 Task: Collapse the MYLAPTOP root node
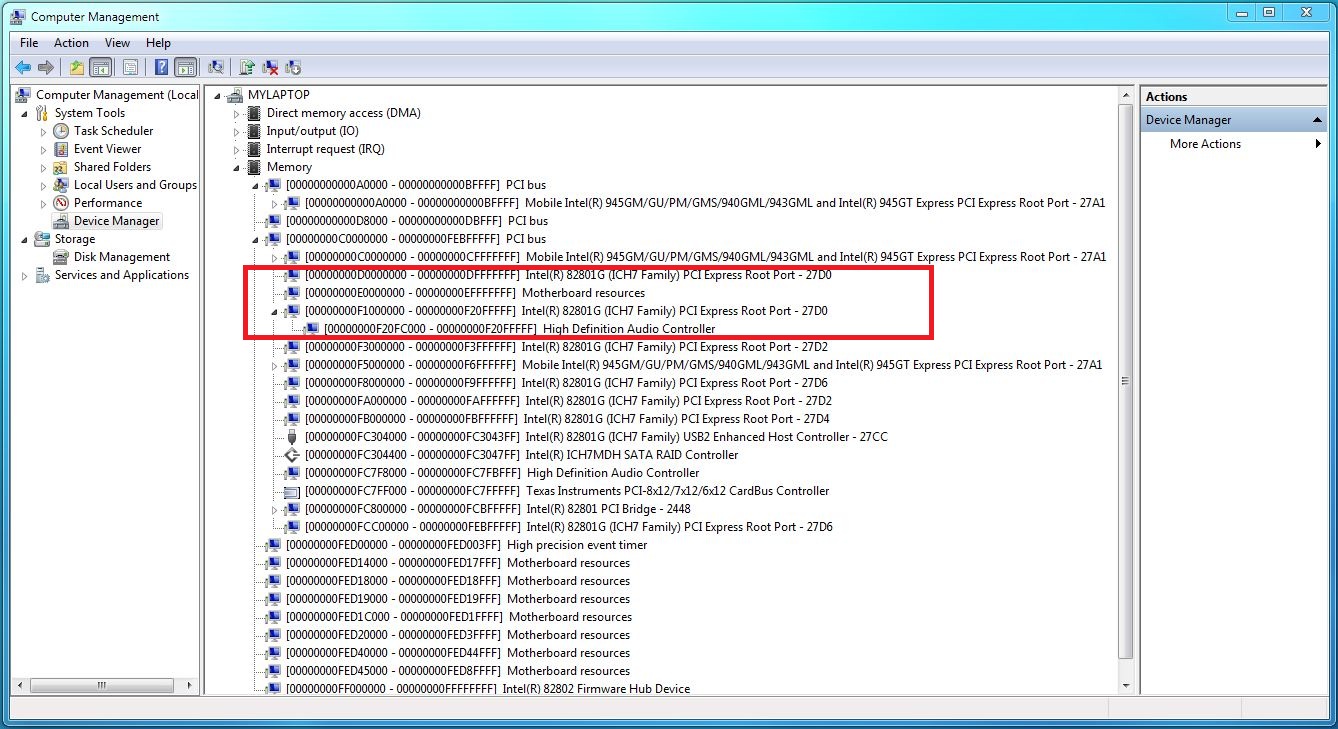(218, 95)
